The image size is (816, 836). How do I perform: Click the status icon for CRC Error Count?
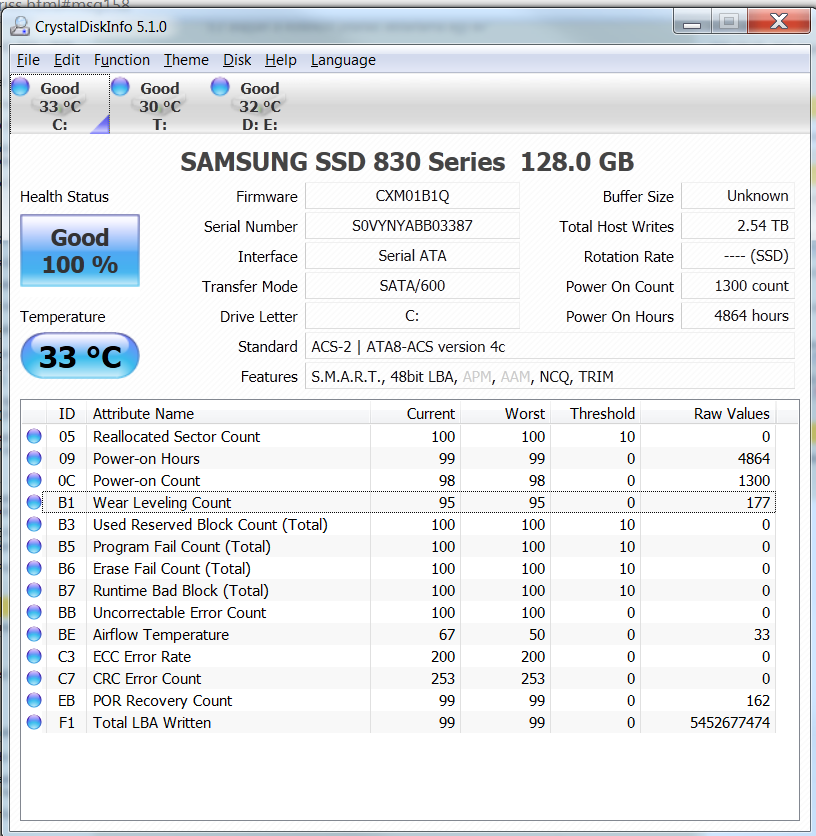click(x=34, y=678)
